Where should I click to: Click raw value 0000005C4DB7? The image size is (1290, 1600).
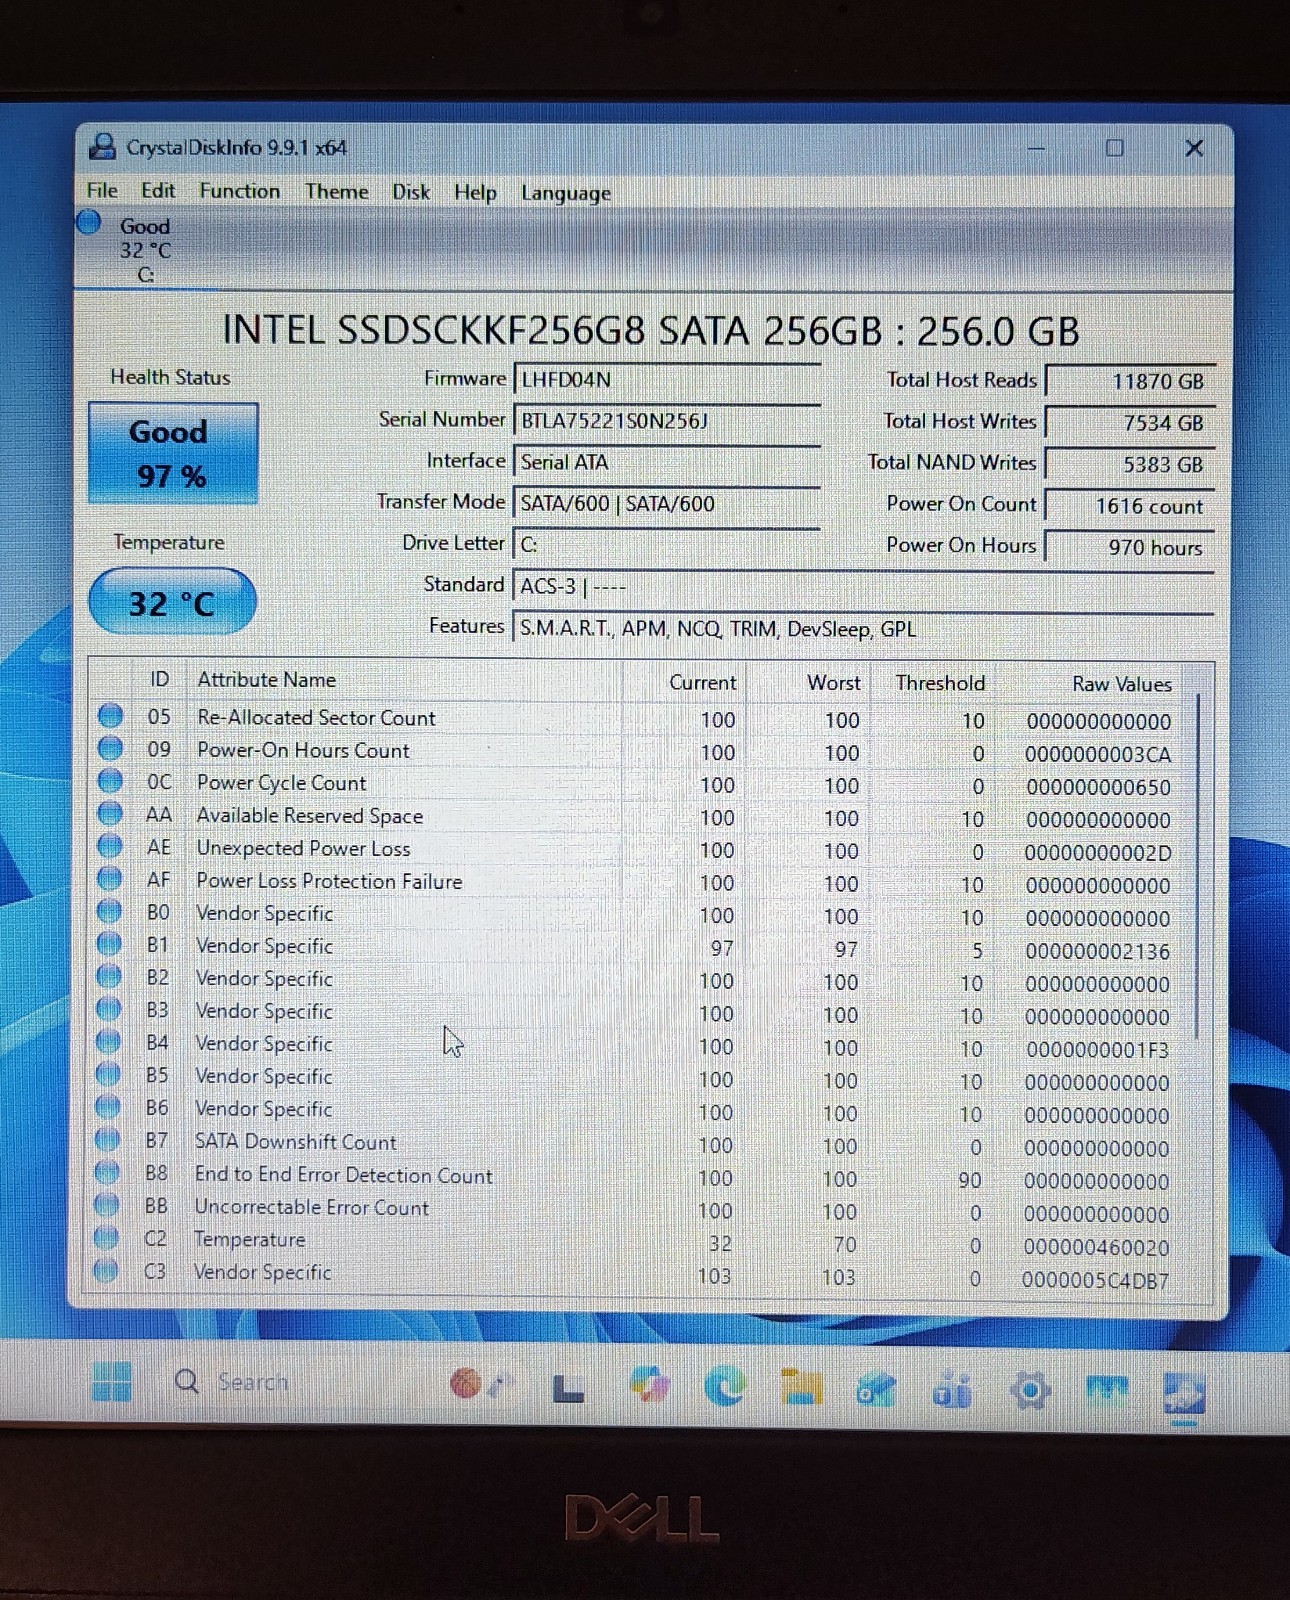click(1095, 1281)
